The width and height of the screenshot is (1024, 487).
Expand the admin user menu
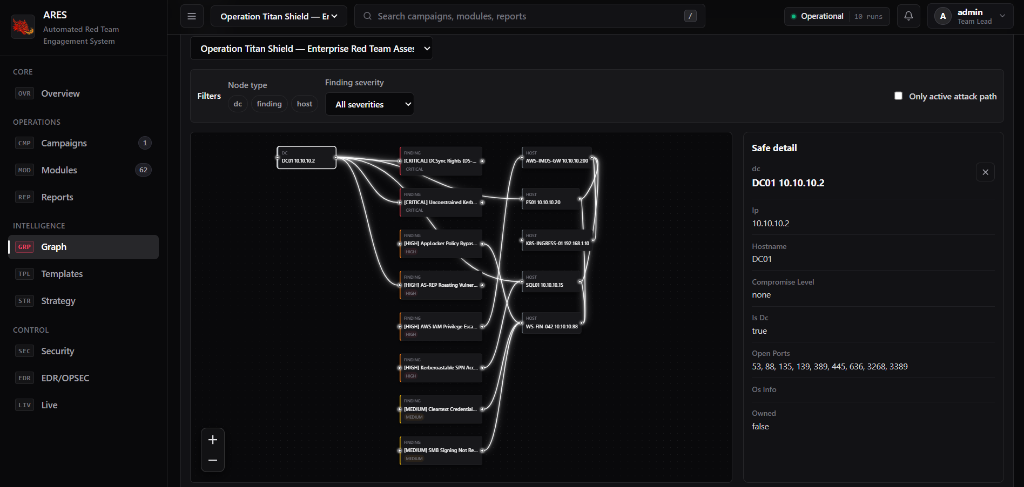coord(970,16)
